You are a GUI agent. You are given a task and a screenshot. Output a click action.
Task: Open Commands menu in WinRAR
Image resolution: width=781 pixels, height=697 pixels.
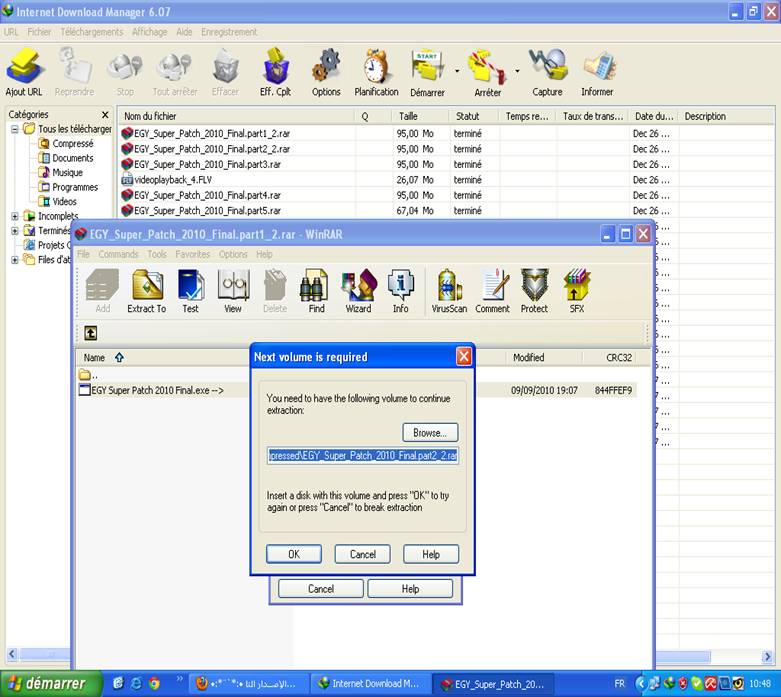pos(118,254)
